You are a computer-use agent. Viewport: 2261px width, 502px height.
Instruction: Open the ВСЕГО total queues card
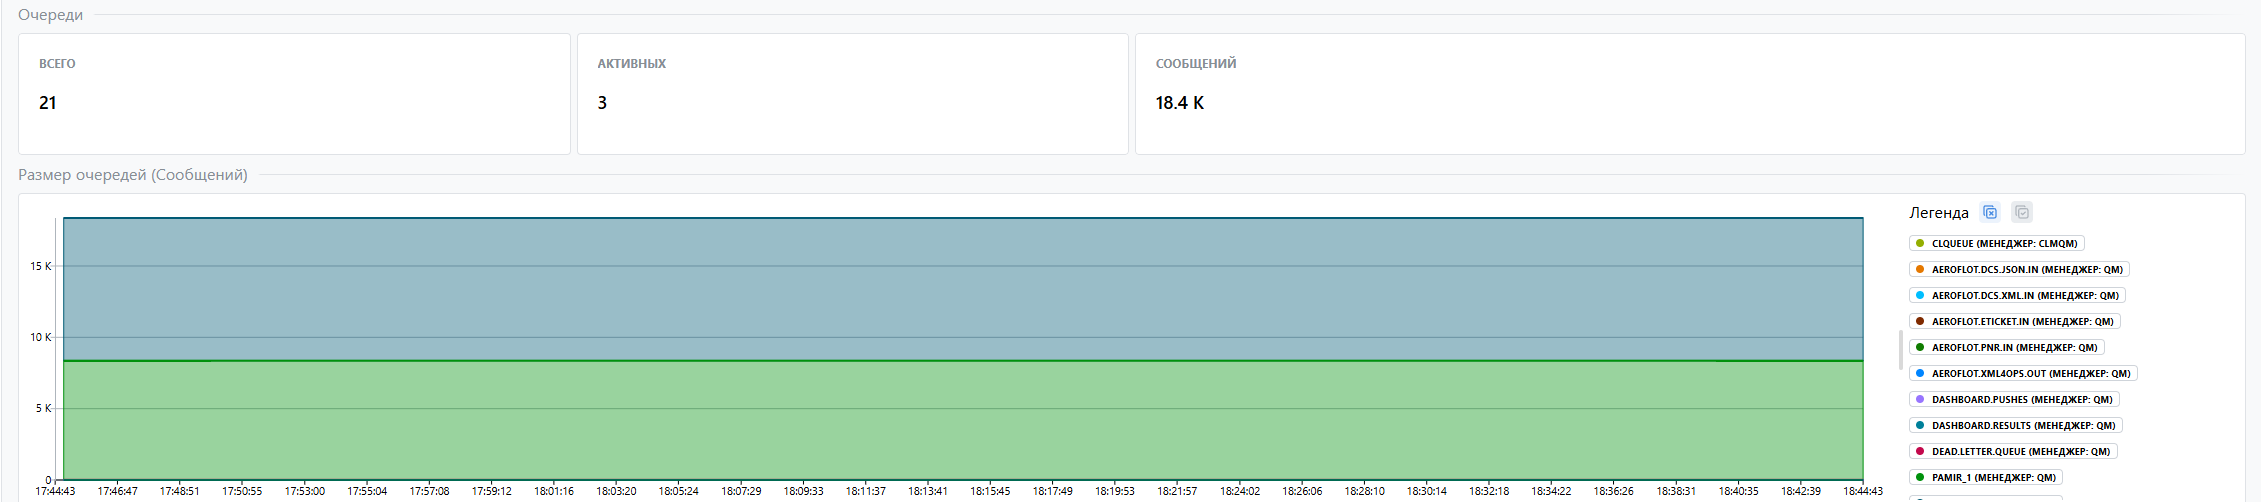294,94
